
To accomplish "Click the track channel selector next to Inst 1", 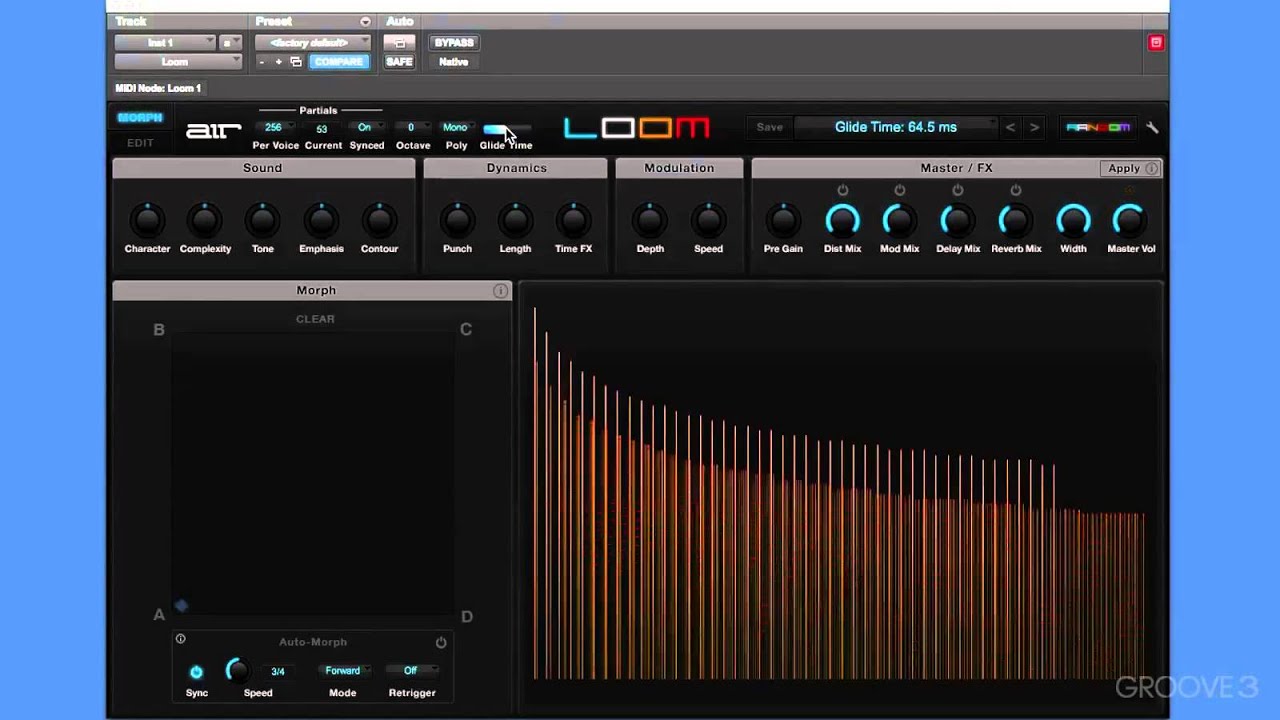I will (230, 43).
